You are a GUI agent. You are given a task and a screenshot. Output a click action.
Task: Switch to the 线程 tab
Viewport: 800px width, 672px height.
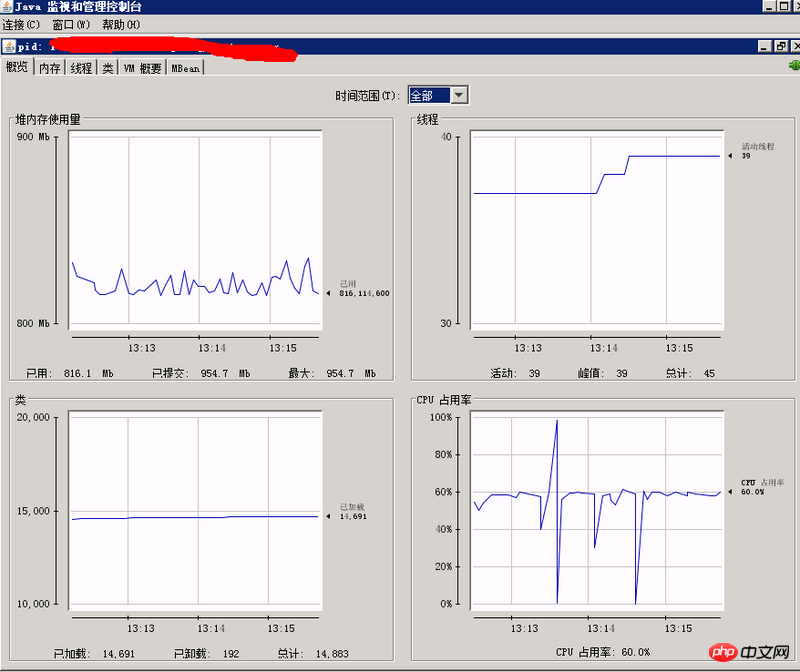[x=82, y=68]
